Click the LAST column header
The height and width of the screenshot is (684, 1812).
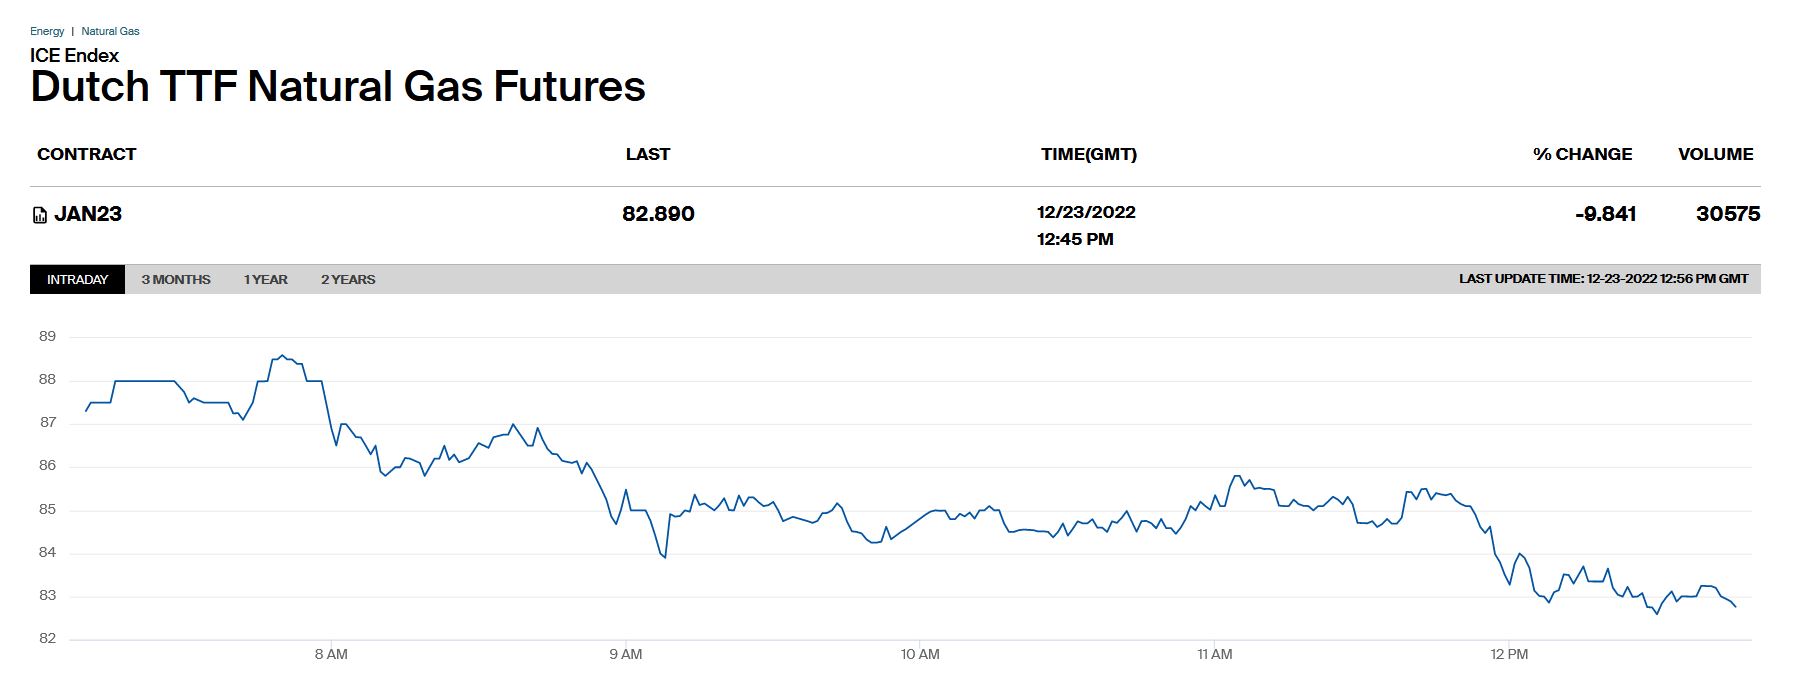647,154
